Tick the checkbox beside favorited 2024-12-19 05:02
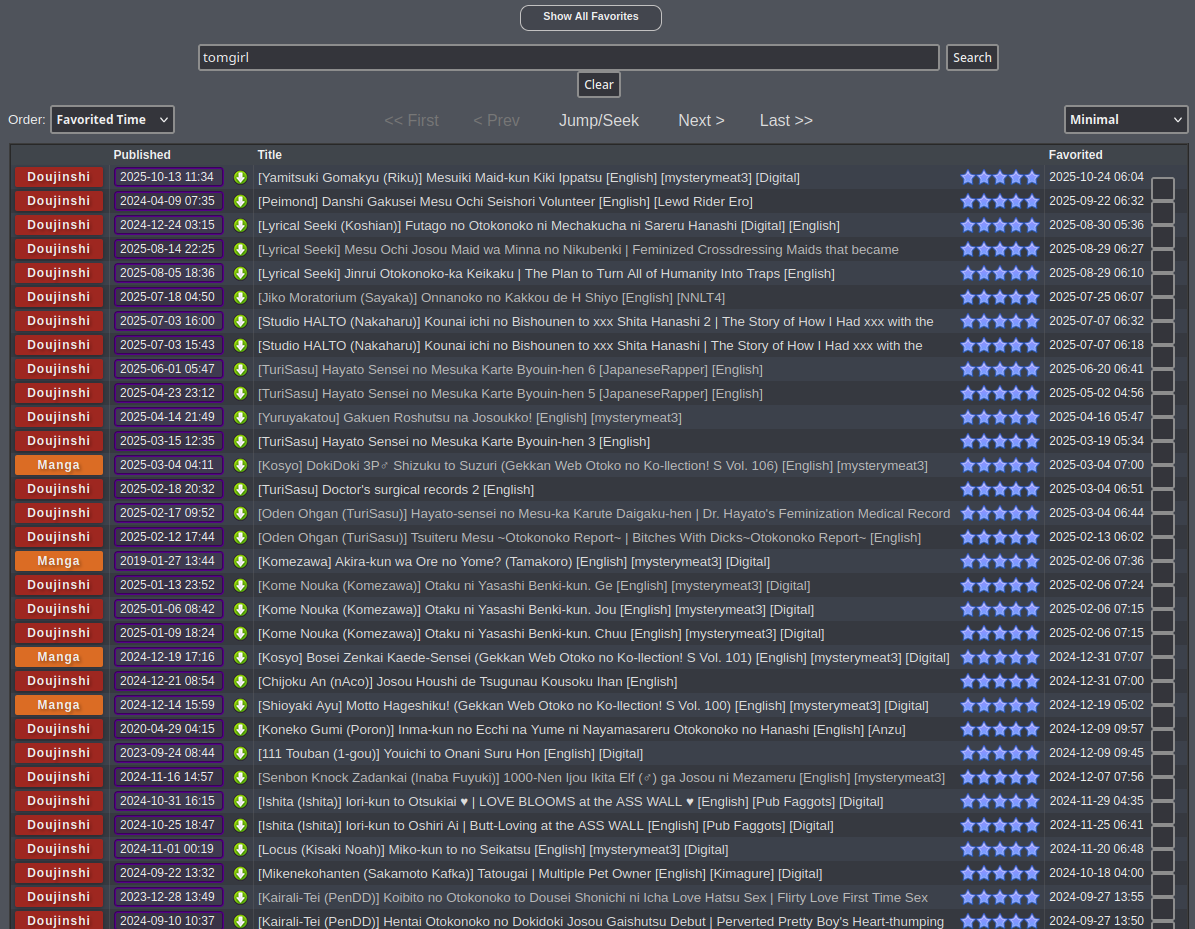Screen dimensions: 1195x929 pyautogui.click(x=1163, y=716)
